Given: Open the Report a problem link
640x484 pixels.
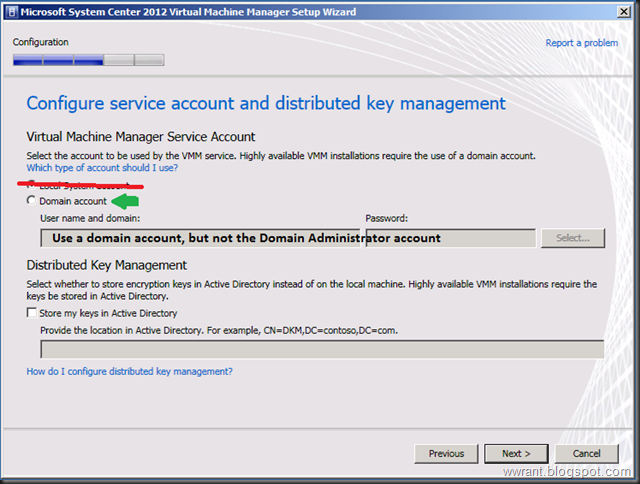Looking at the screenshot, I should [581, 43].
